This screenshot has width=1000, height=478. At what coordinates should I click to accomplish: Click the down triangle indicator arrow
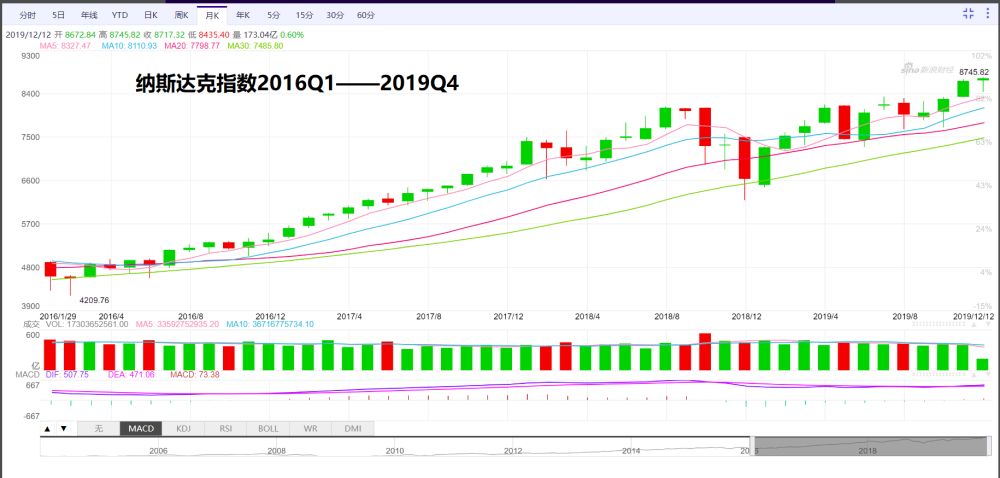click(x=63, y=428)
